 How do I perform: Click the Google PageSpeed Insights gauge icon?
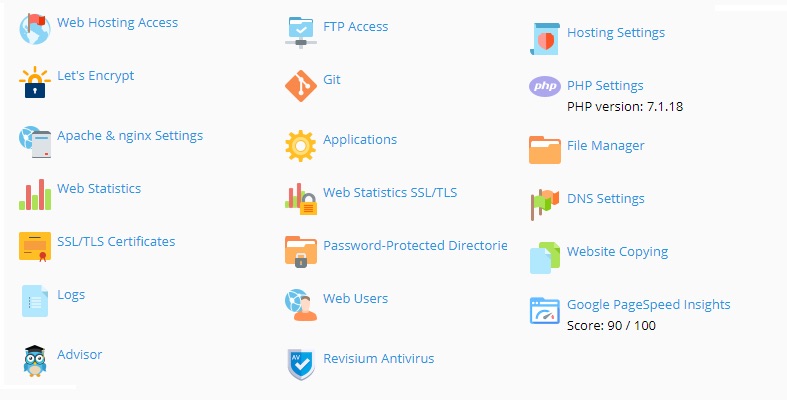click(544, 310)
